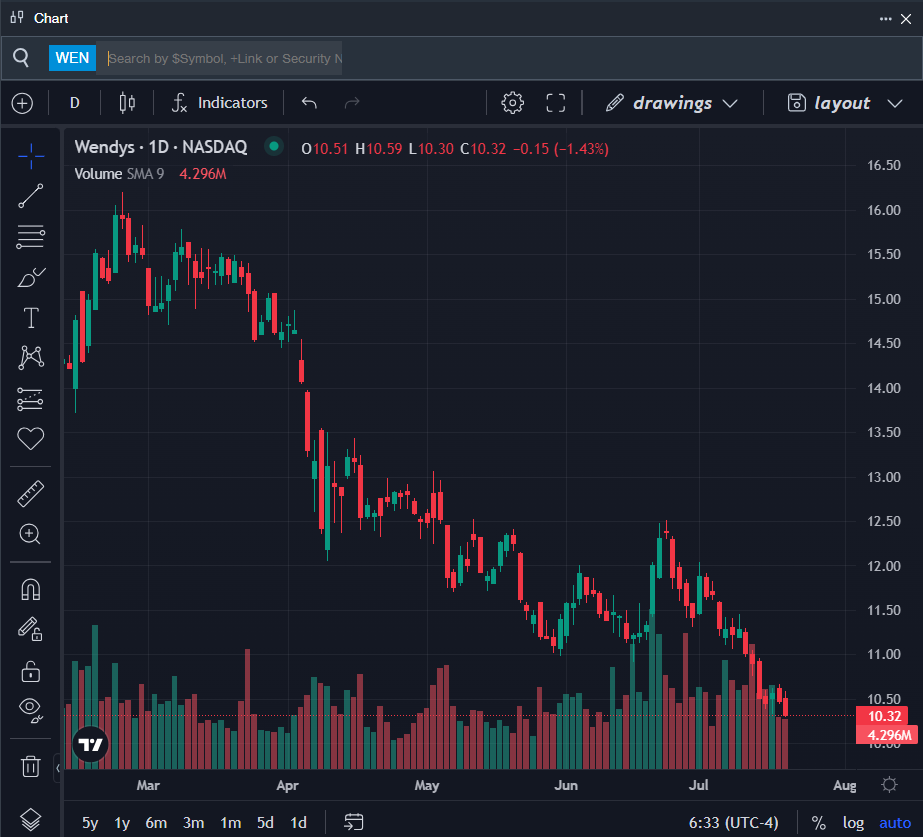Set time range to 5y
This screenshot has width=923, height=837.
(x=90, y=823)
